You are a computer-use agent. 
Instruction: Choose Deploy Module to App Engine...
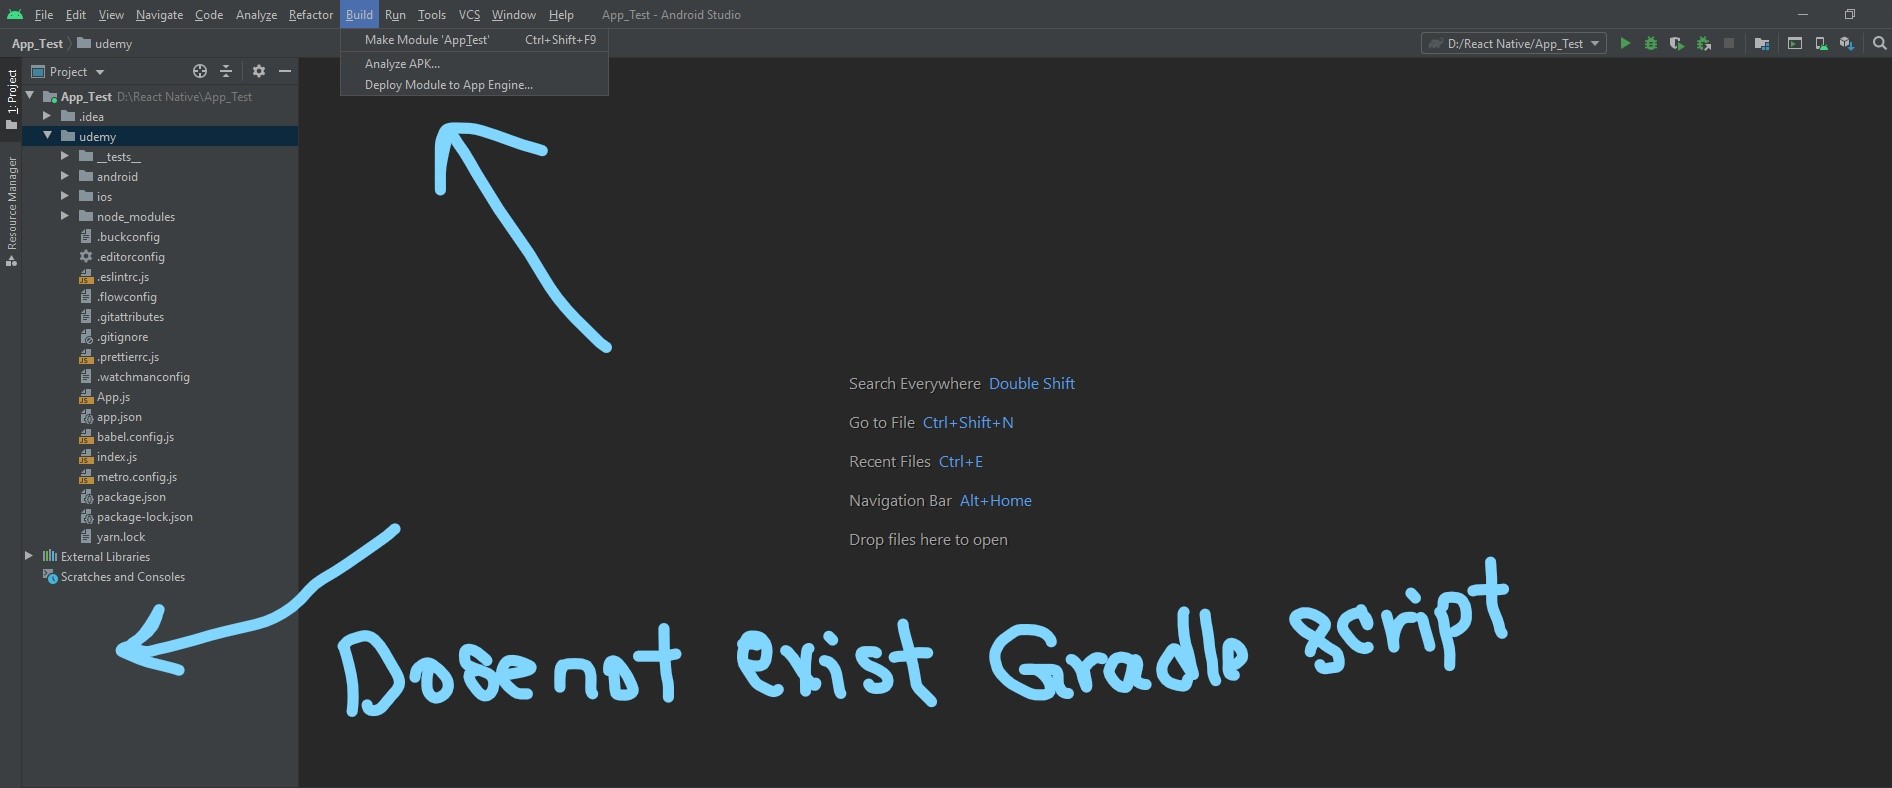click(474, 85)
